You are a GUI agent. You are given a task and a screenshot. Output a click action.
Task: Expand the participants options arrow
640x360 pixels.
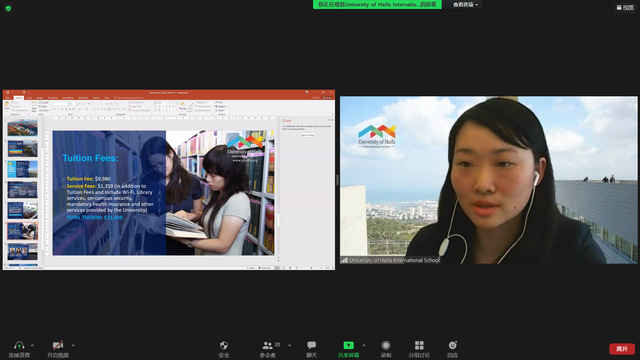(x=289, y=345)
